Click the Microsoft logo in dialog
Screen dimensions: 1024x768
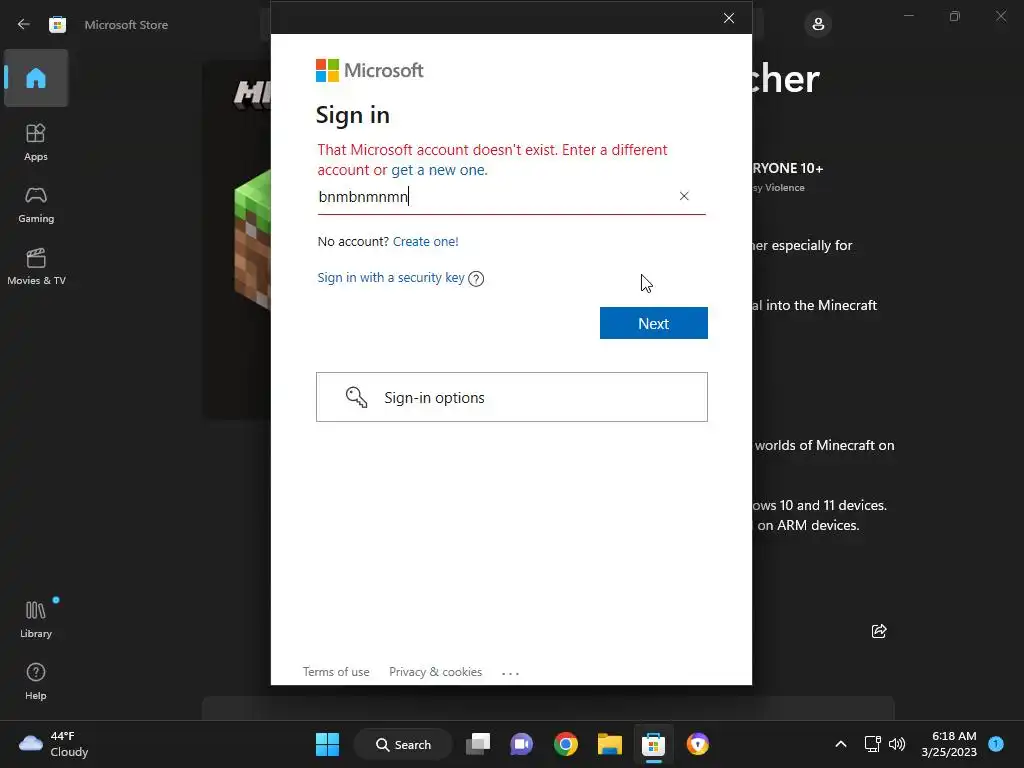pyautogui.click(x=370, y=71)
